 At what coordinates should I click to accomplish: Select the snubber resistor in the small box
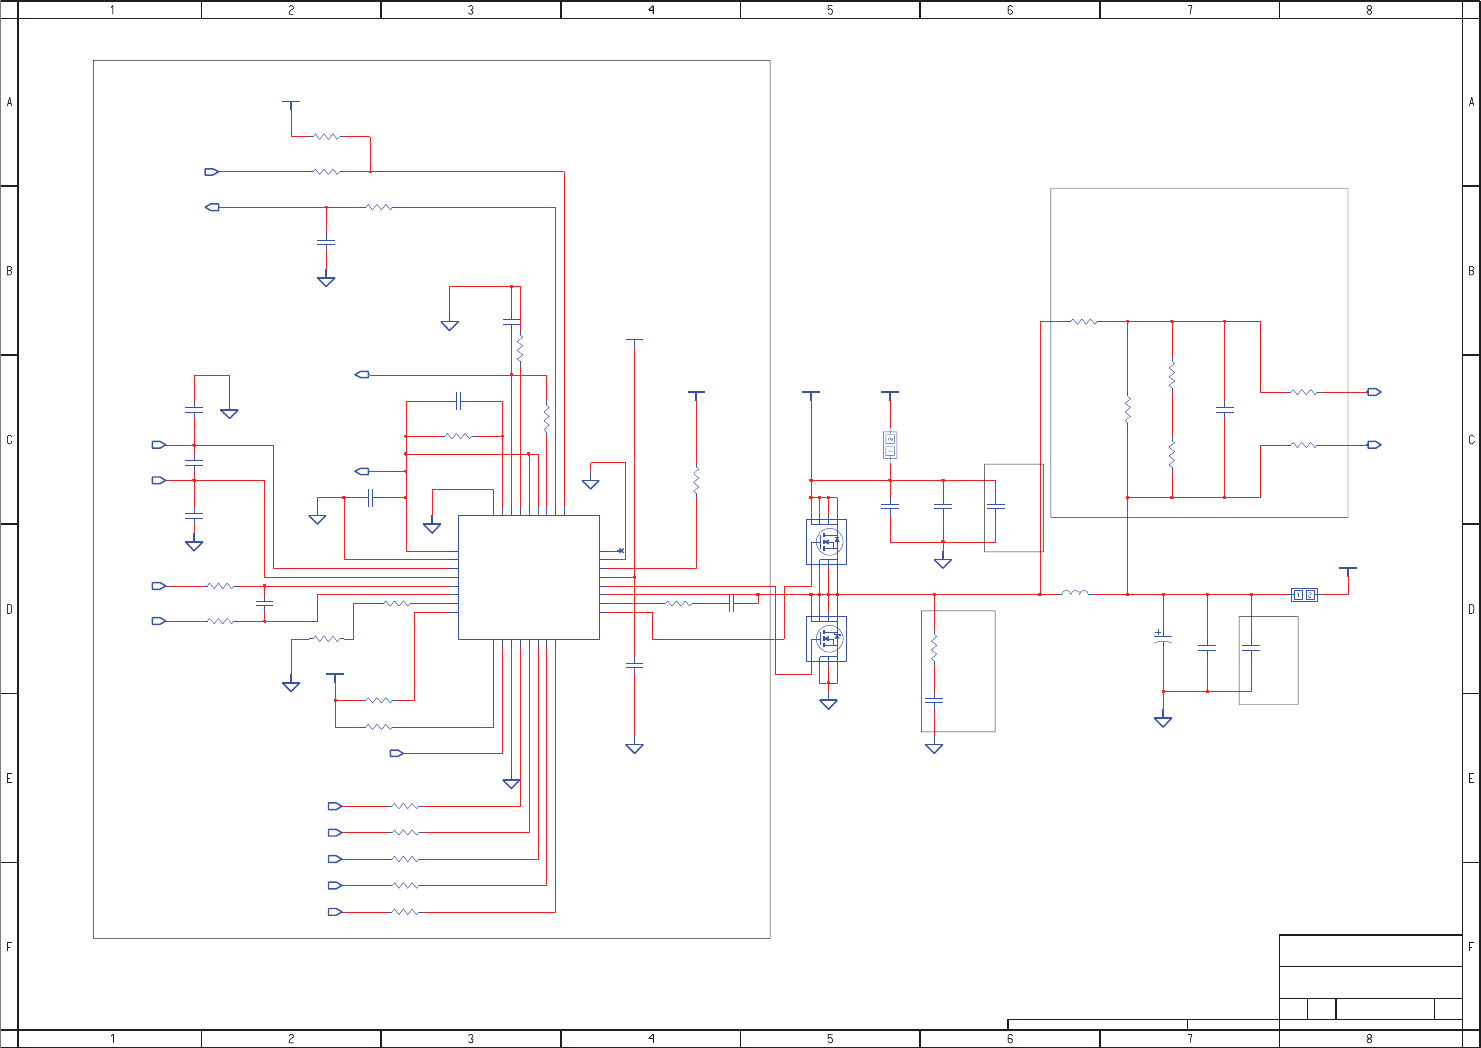[934, 647]
